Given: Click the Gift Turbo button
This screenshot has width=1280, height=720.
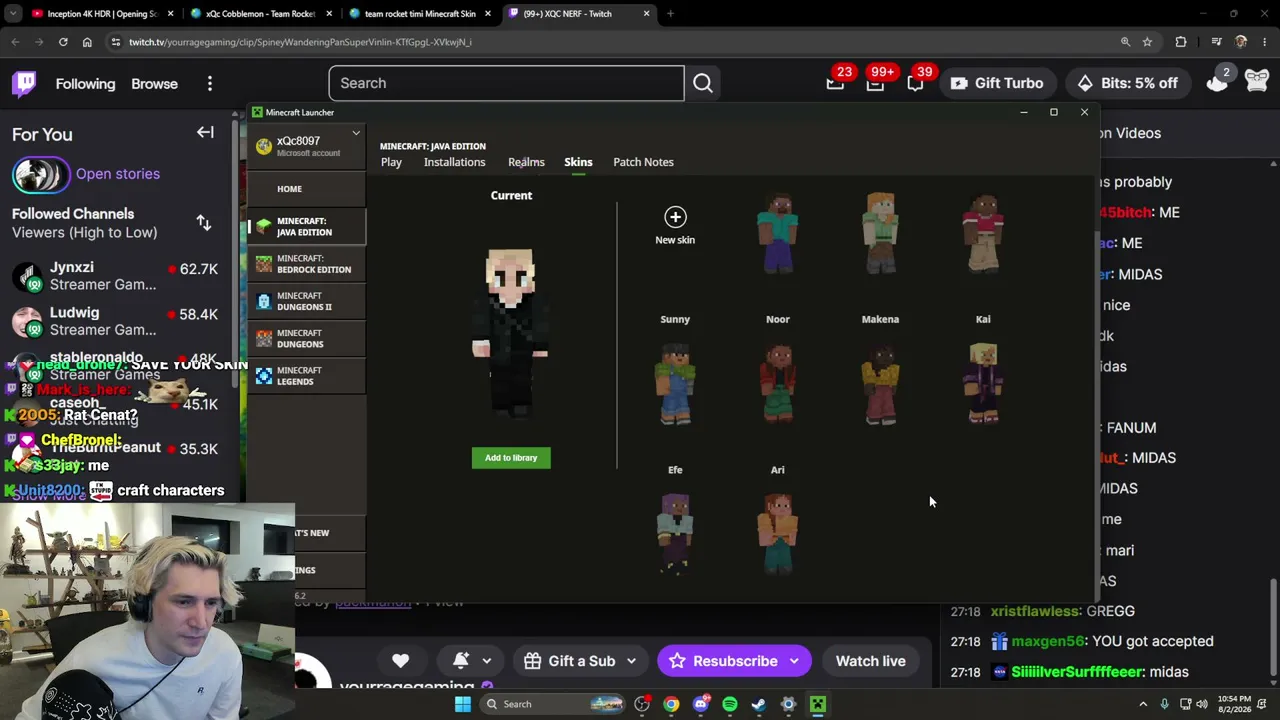Looking at the screenshot, I should click(996, 84).
